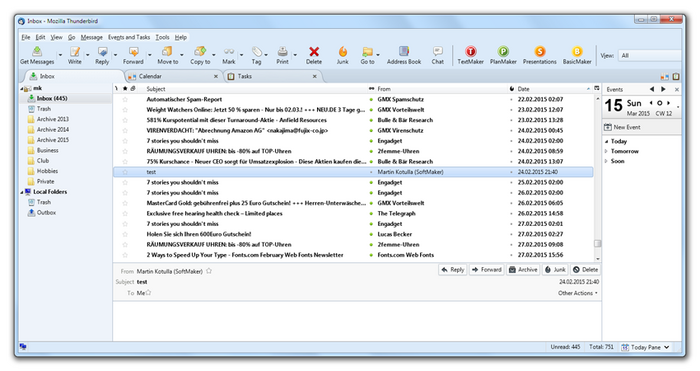Switch to the Tasks tab
The width and height of the screenshot is (700, 371).
point(272,76)
